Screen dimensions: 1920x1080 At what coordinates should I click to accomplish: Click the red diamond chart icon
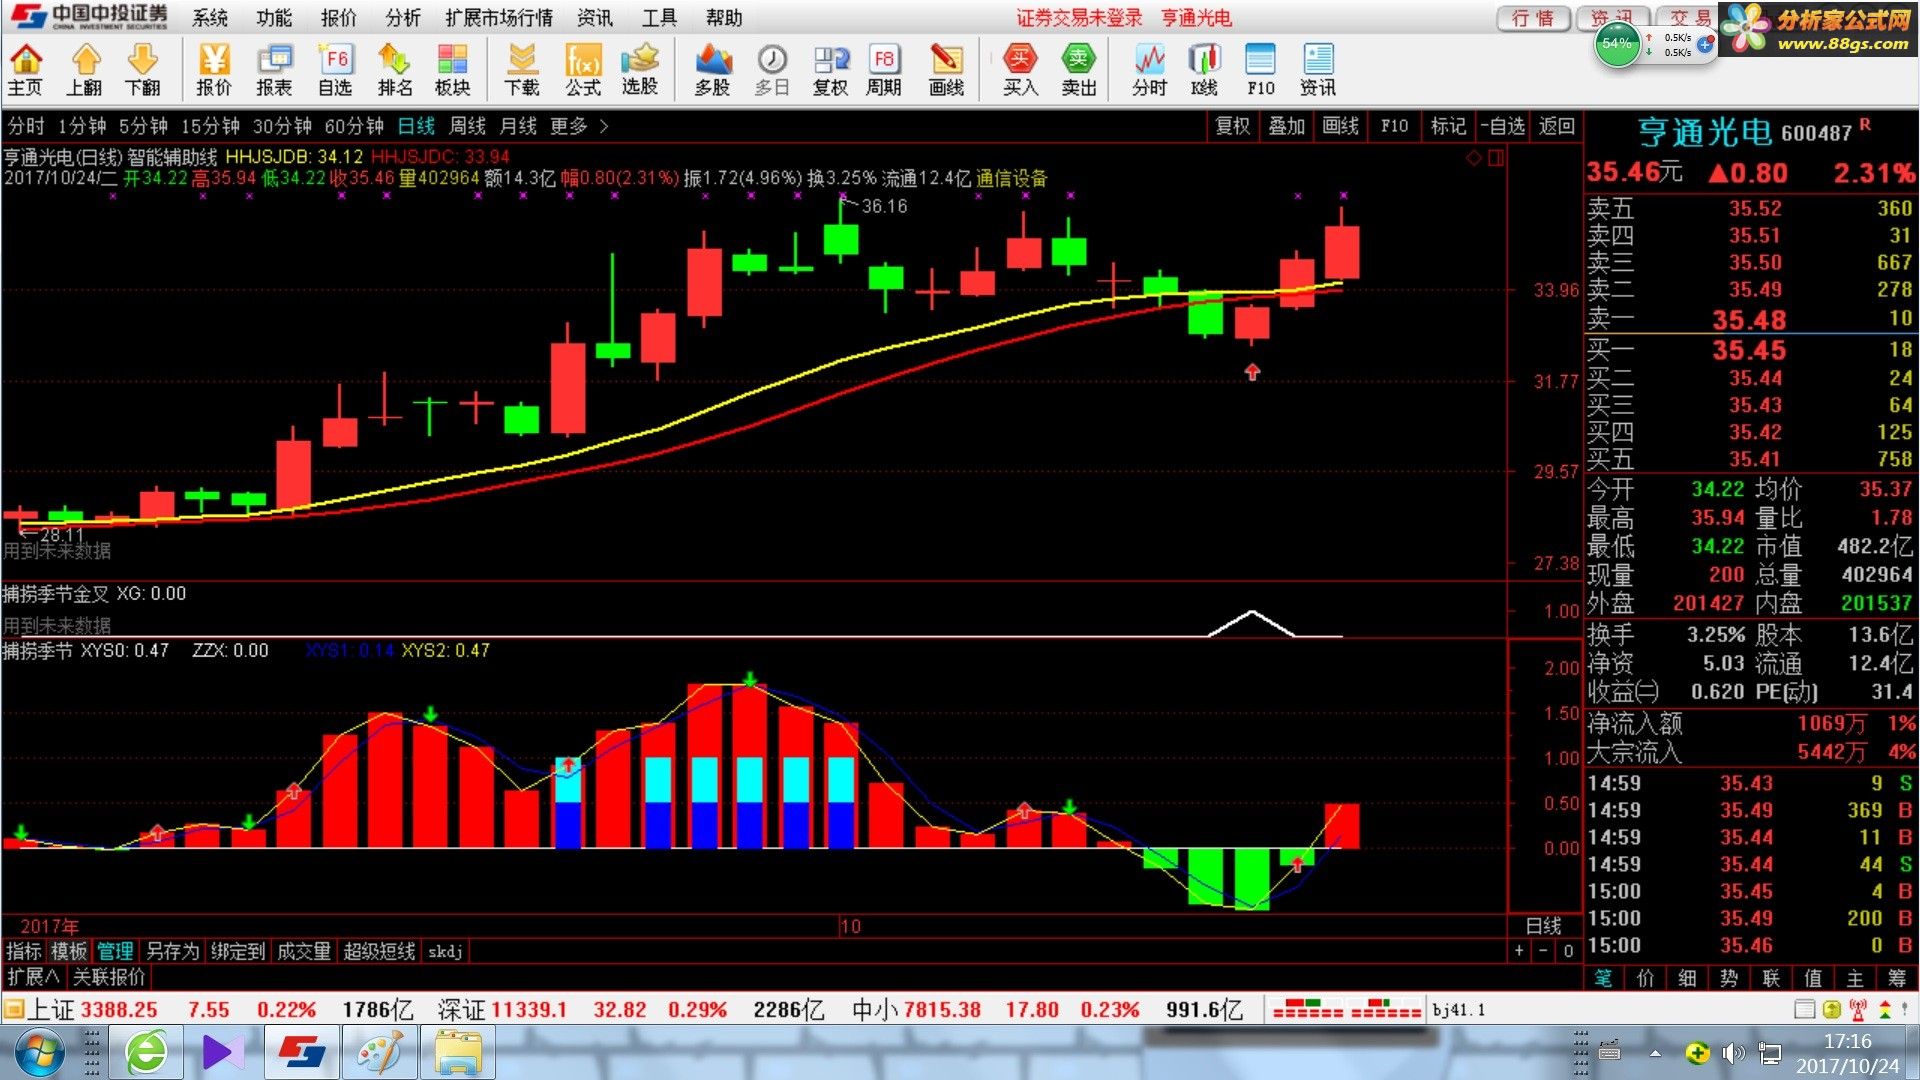pyautogui.click(x=1473, y=158)
